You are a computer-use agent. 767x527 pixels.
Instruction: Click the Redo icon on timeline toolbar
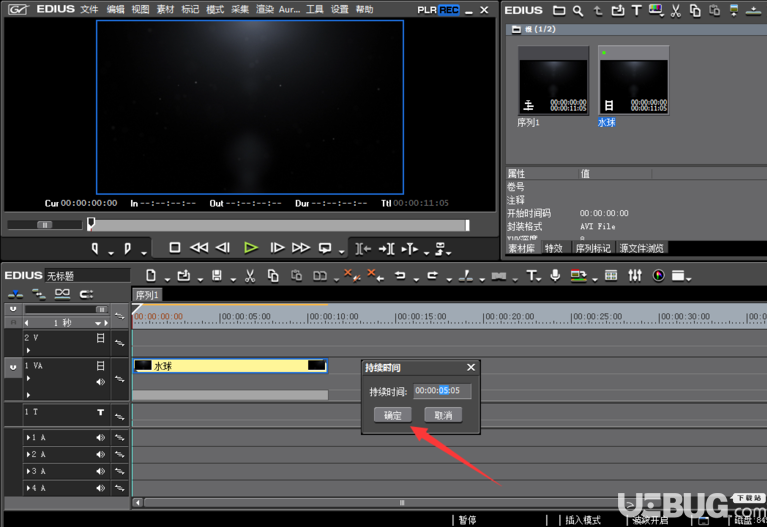click(433, 275)
